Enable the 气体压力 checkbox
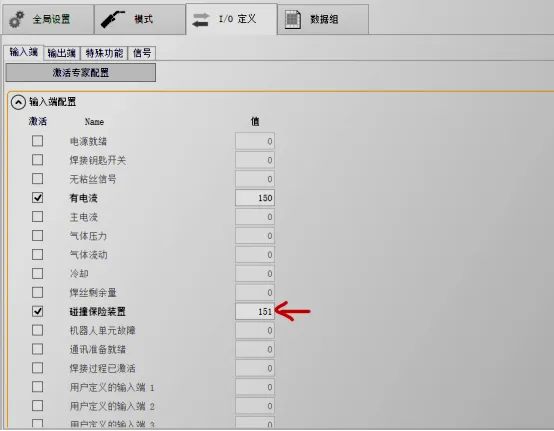Screen dimensions: 554x431 tap(37, 235)
